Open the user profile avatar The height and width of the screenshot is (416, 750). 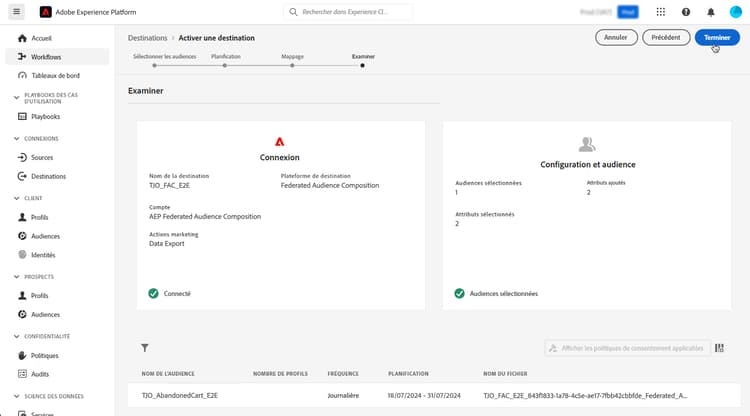pyautogui.click(x=736, y=12)
